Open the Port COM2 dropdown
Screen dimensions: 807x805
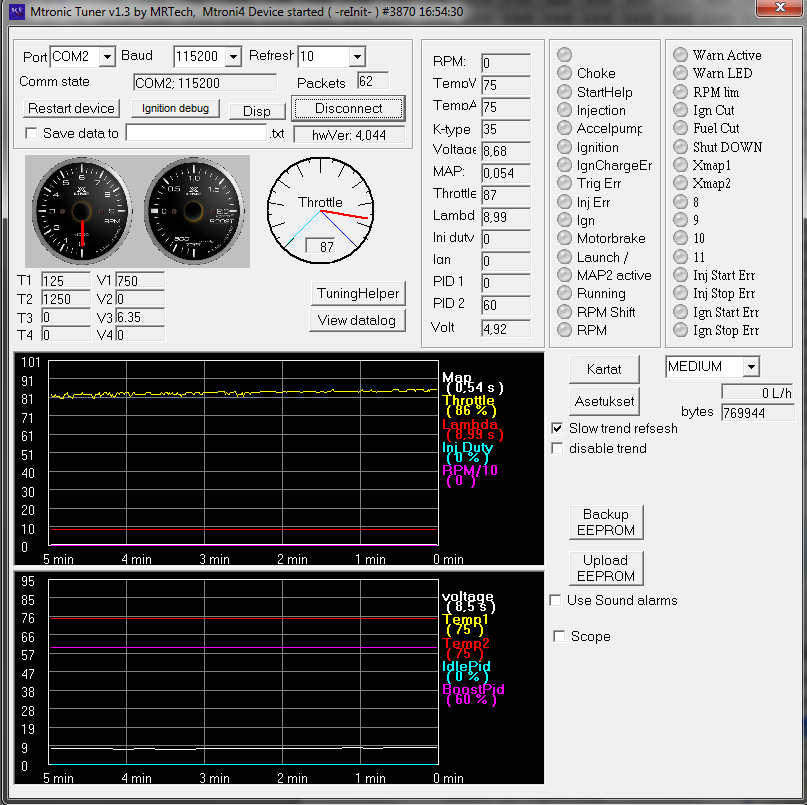coord(107,56)
